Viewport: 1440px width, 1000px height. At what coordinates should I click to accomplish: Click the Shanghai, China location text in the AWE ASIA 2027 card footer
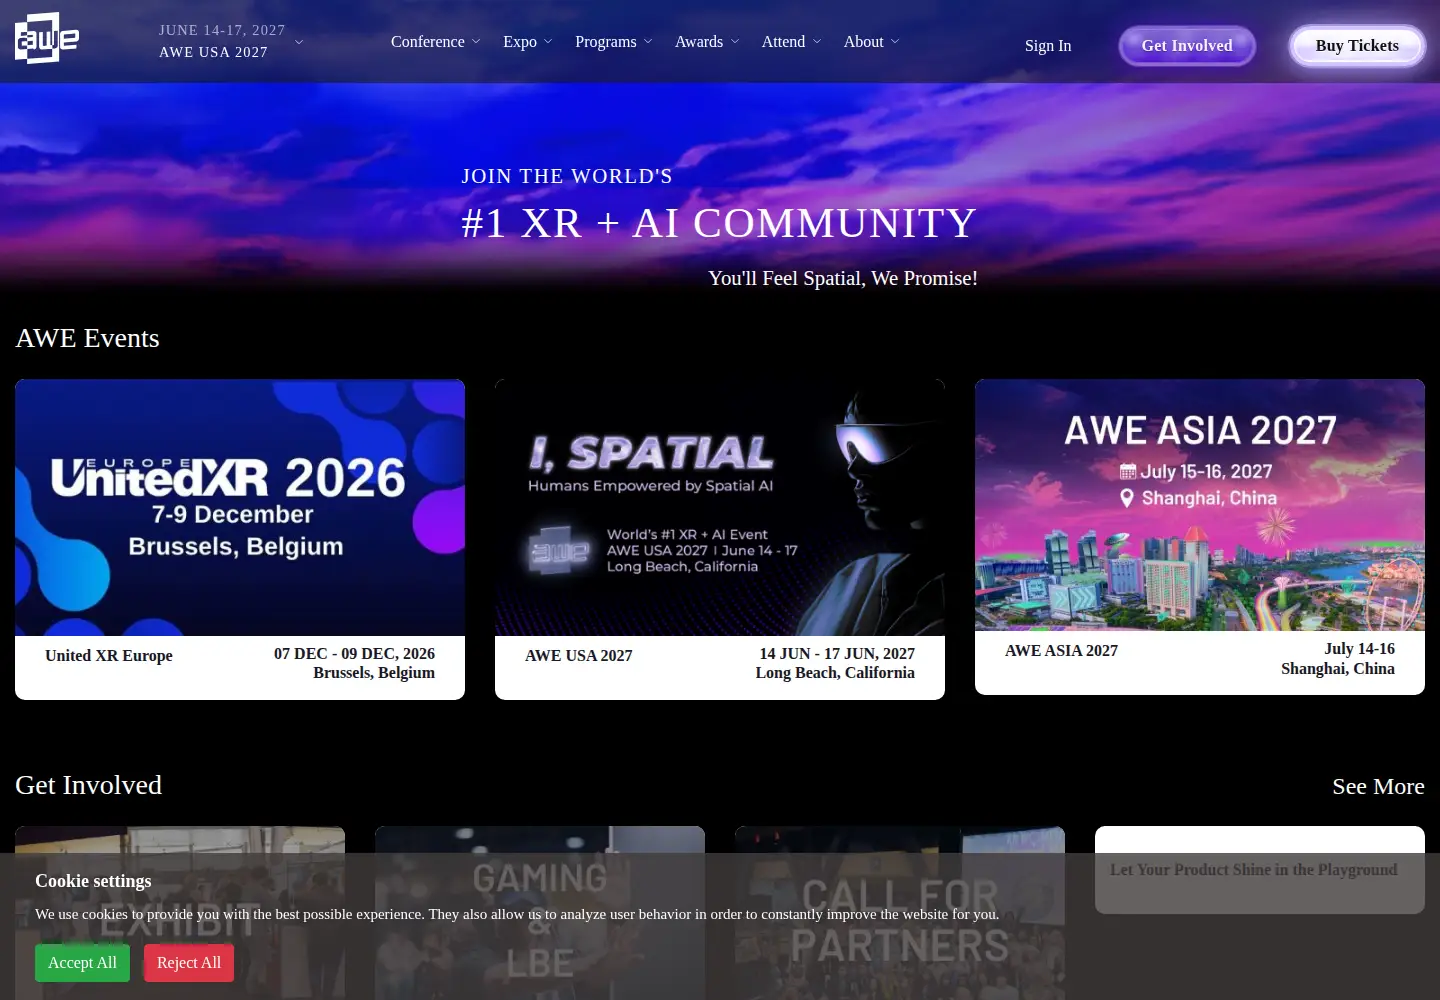pos(1338,668)
